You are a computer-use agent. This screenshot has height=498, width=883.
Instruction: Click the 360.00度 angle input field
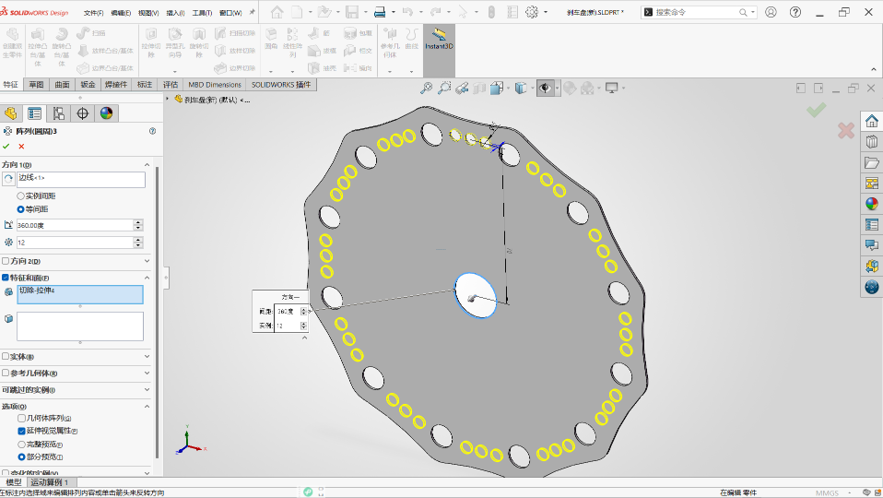pos(75,225)
